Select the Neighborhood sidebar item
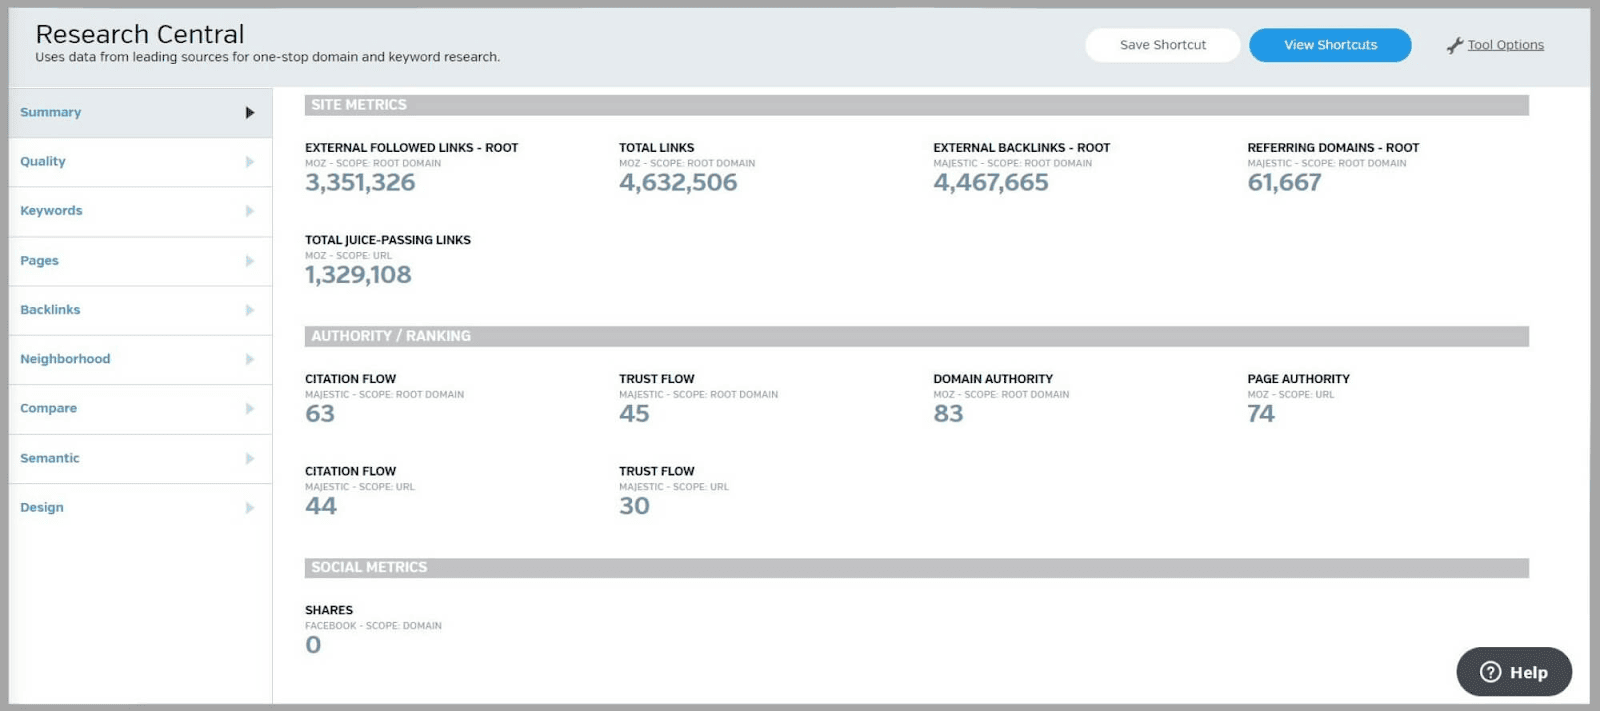Viewport: 1600px width, 711px height. 65,359
